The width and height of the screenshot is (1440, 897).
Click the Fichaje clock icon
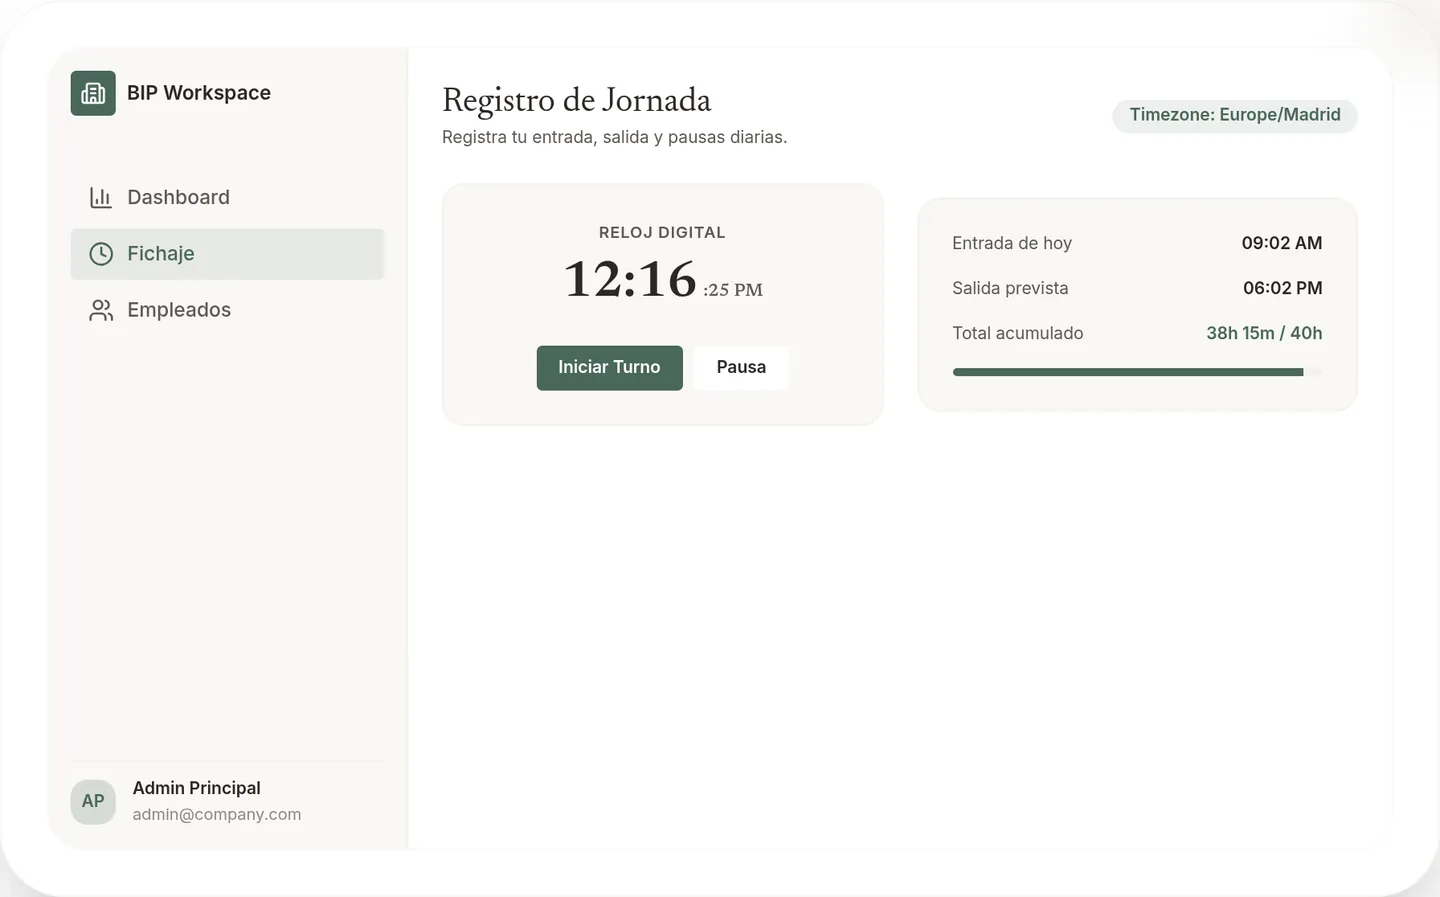(101, 254)
